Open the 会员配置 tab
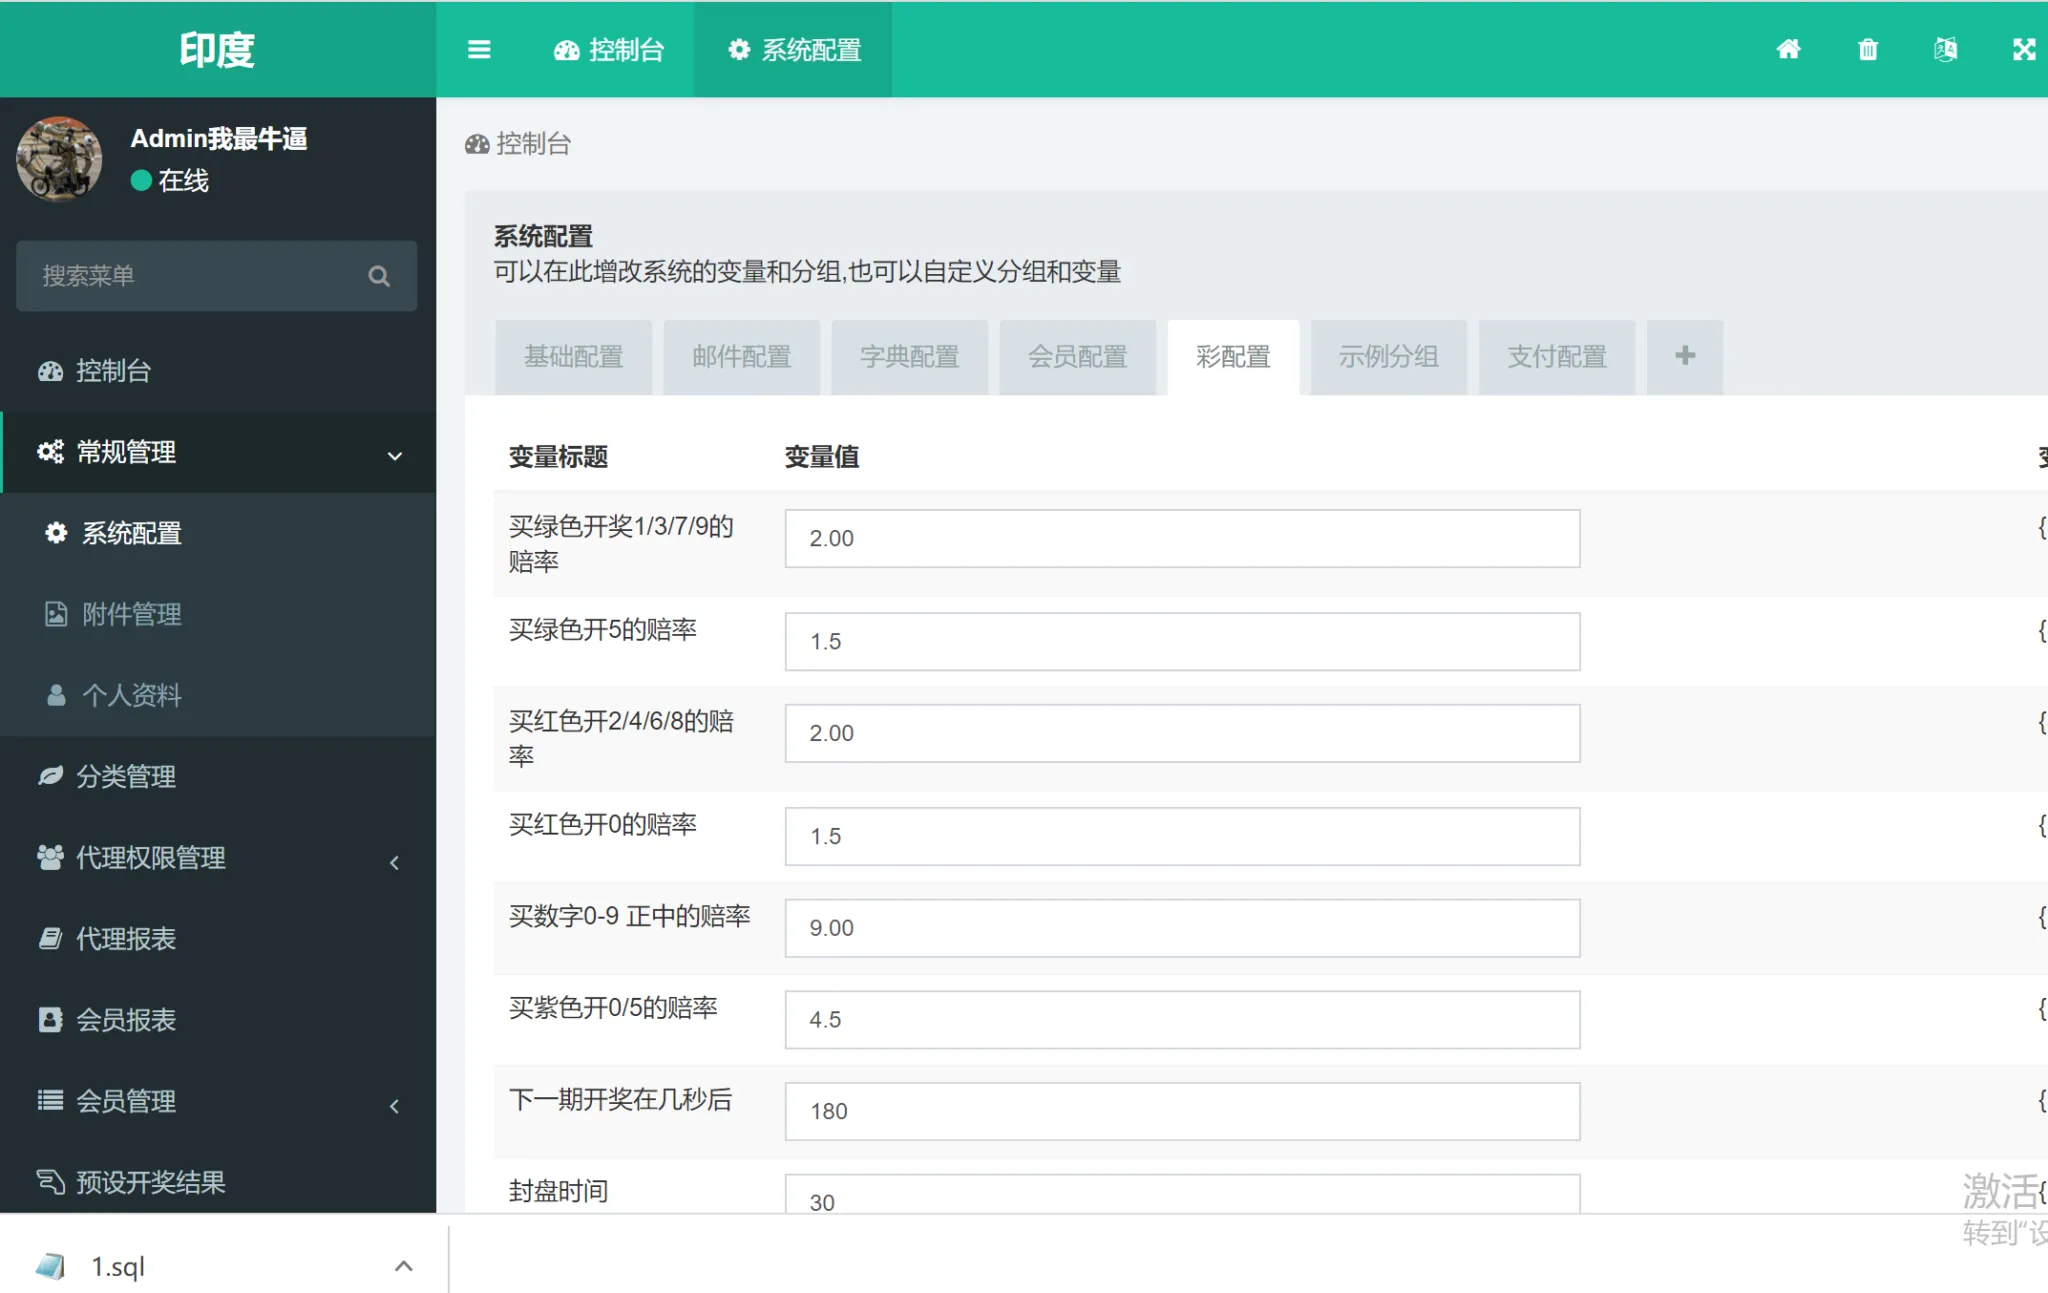The image size is (2048, 1293). pos(1077,357)
